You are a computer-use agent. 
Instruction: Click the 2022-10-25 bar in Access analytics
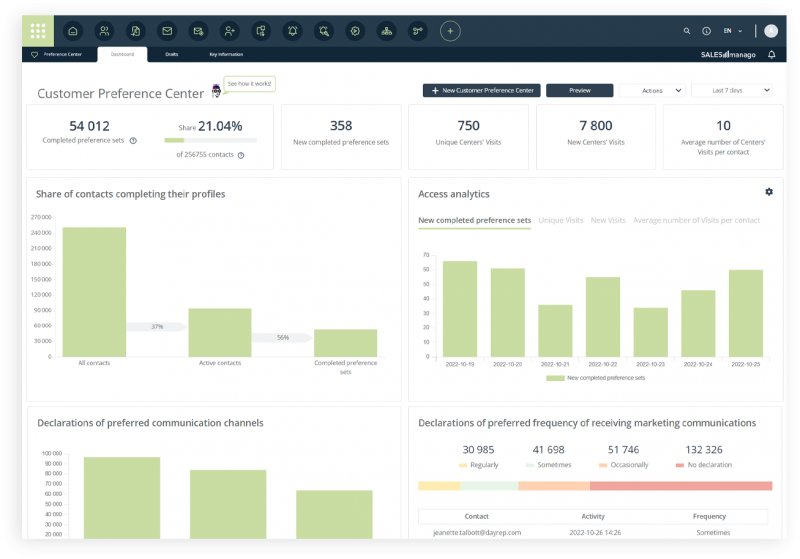click(x=746, y=313)
